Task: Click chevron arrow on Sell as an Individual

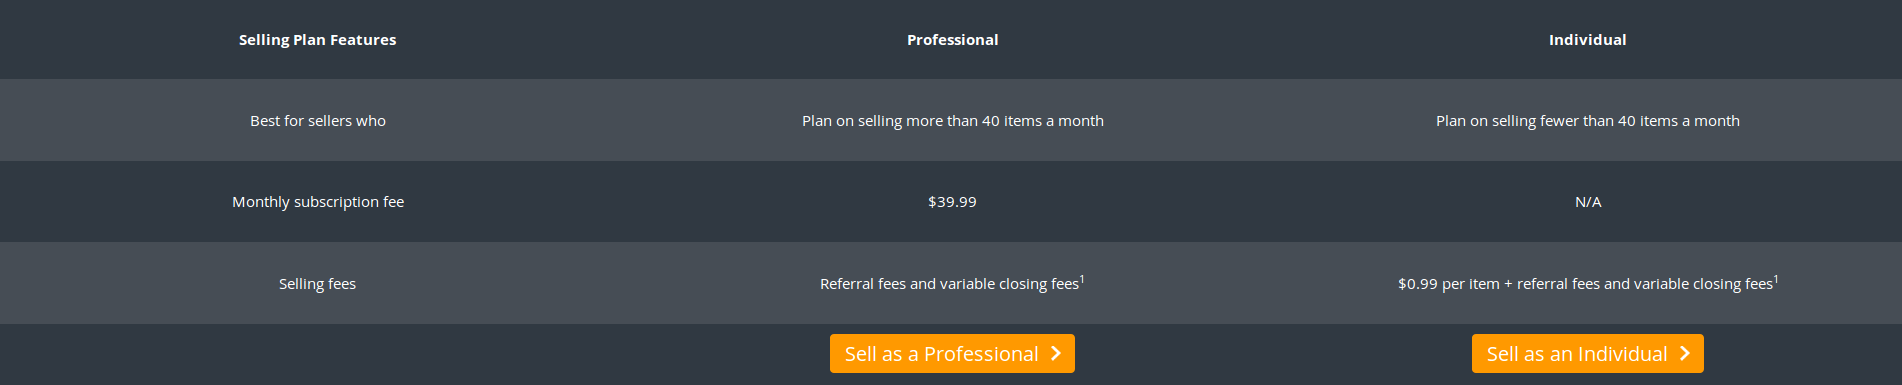Action: (1685, 353)
